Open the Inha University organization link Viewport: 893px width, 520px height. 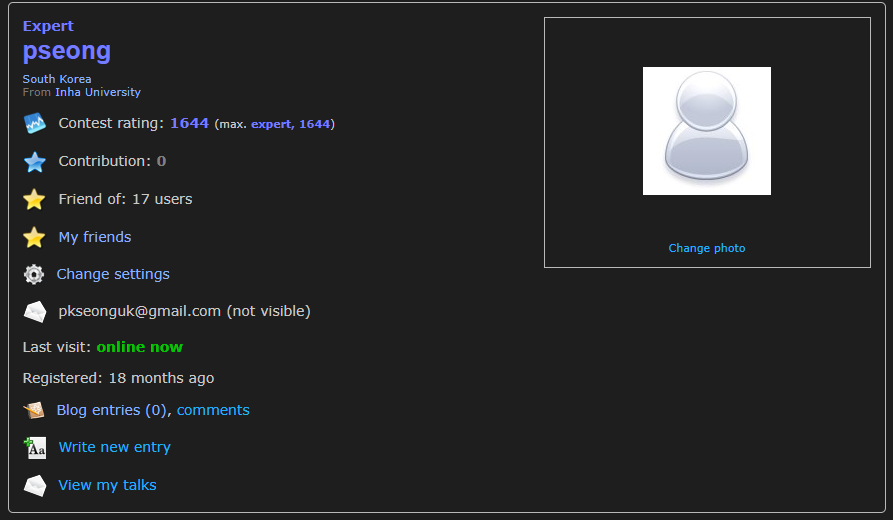click(x=98, y=92)
